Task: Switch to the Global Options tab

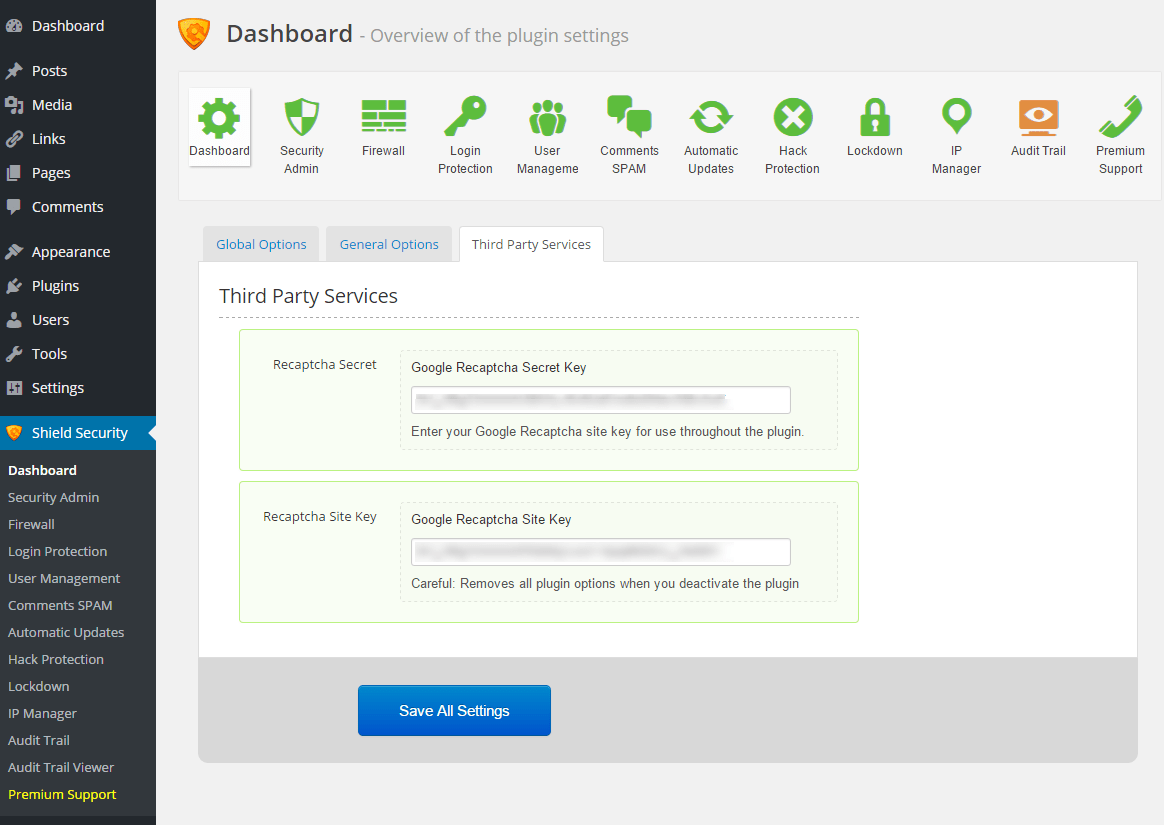Action: pyautogui.click(x=261, y=244)
